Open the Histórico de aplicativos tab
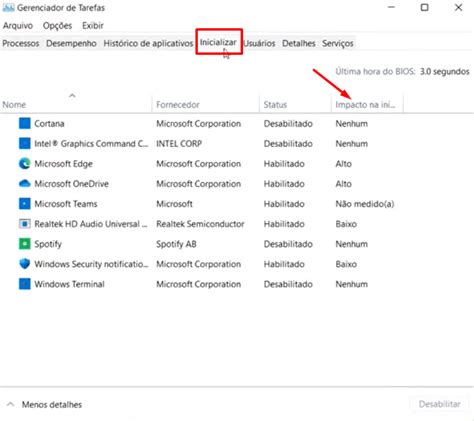The width and height of the screenshot is (474, 421). 148,43
